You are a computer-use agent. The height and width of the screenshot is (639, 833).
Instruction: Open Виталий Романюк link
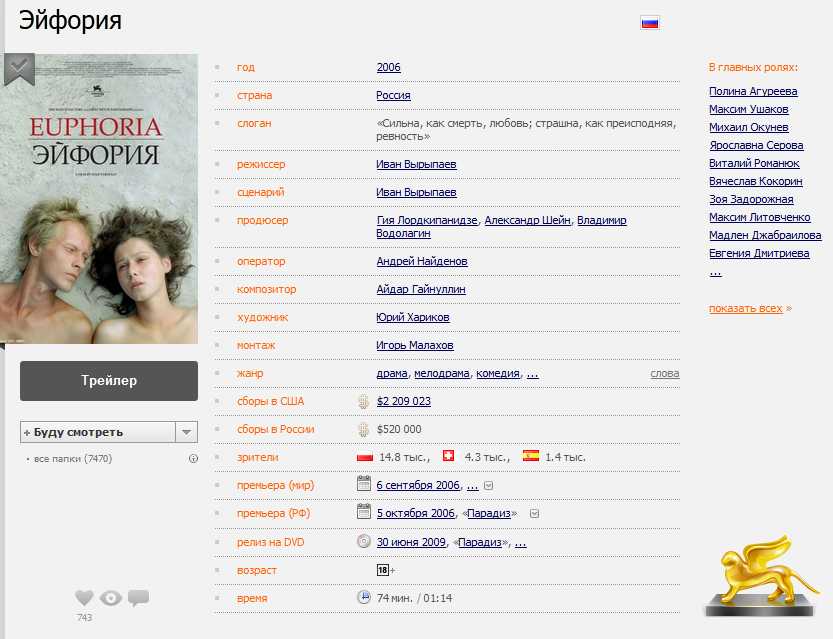(754, 164)
